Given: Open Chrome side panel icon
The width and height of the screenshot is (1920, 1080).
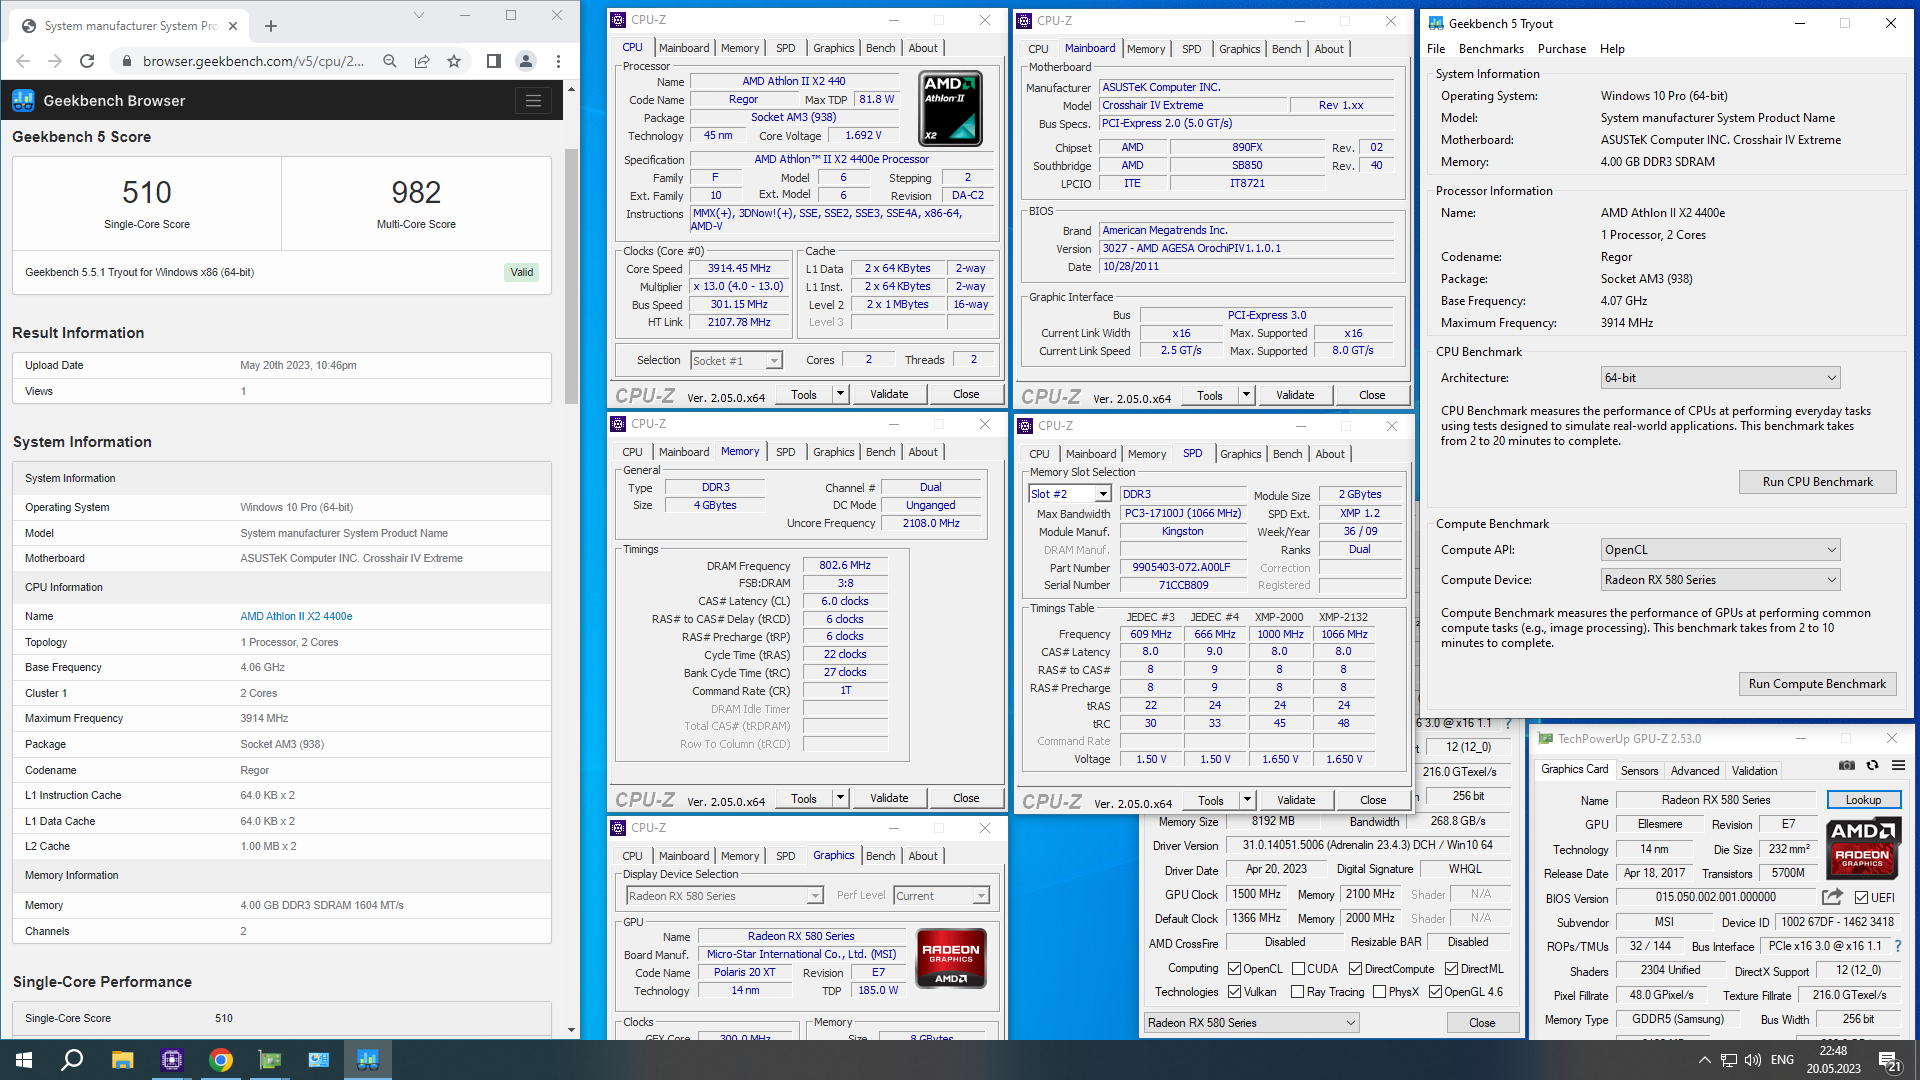Looking at the screenshot, I should pos(493,61).
